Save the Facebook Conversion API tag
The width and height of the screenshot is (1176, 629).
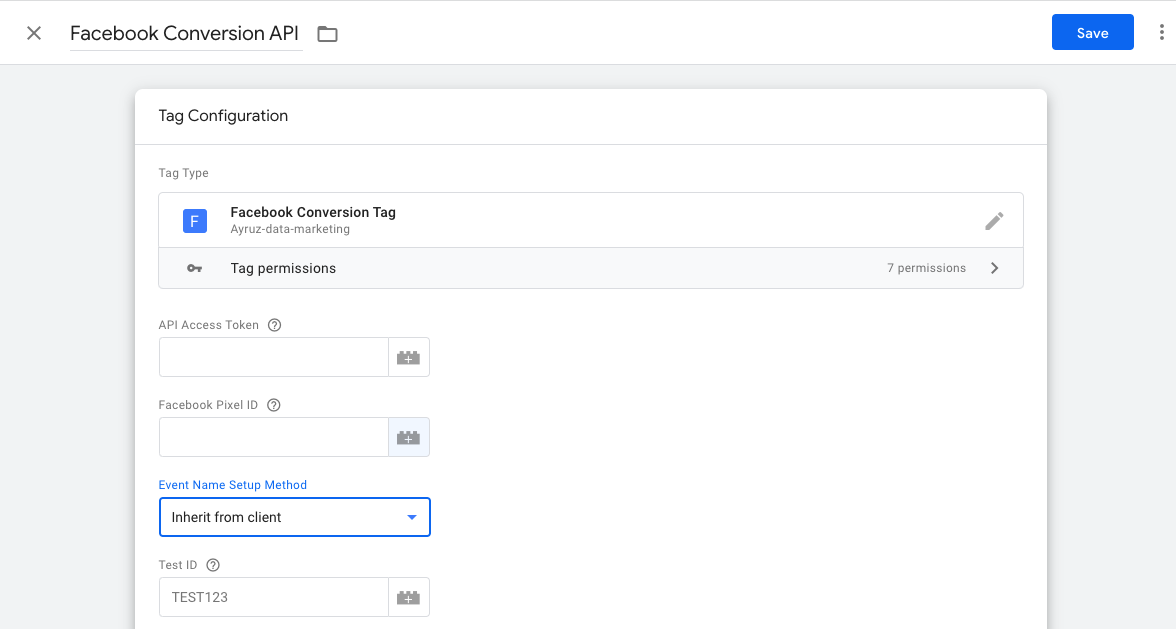[x=1092, y=32]
